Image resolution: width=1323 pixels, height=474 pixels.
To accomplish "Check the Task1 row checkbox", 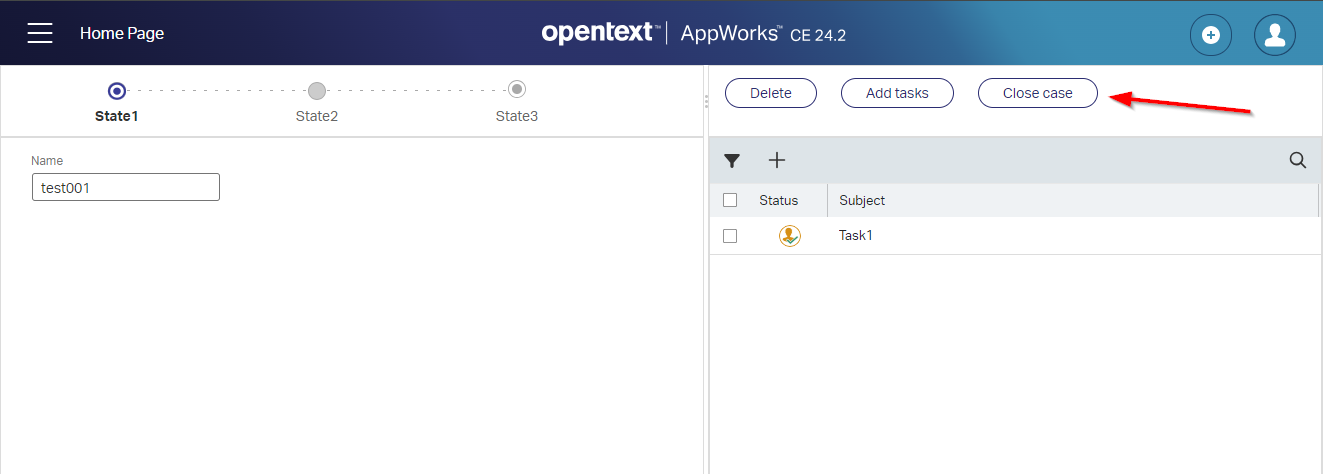I will point(730,236).
